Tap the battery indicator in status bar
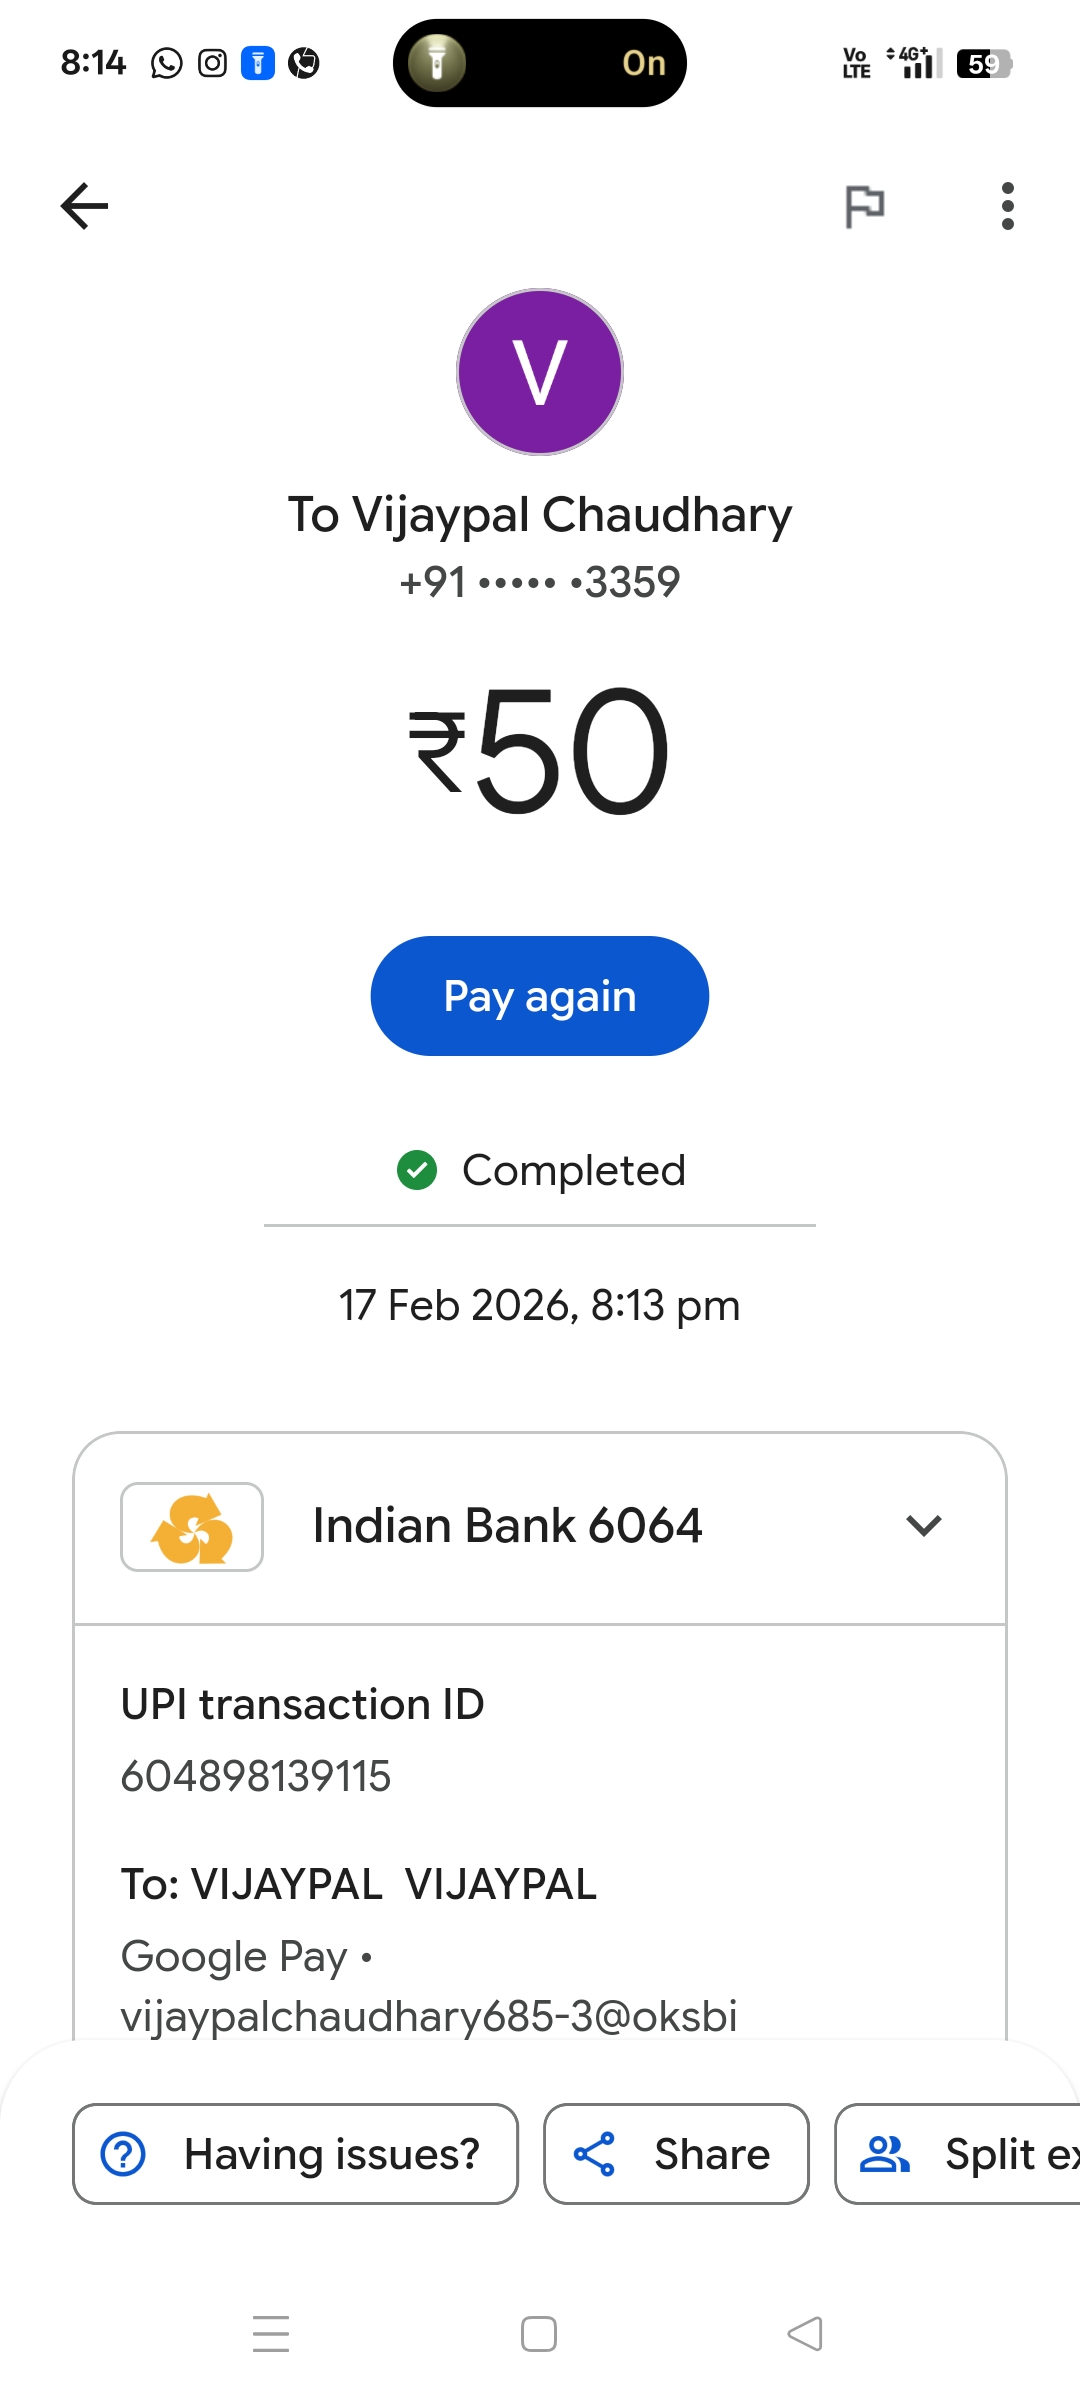This screenshot has width=1080, height=2400. pyautogui.click(x=984, y=64)
